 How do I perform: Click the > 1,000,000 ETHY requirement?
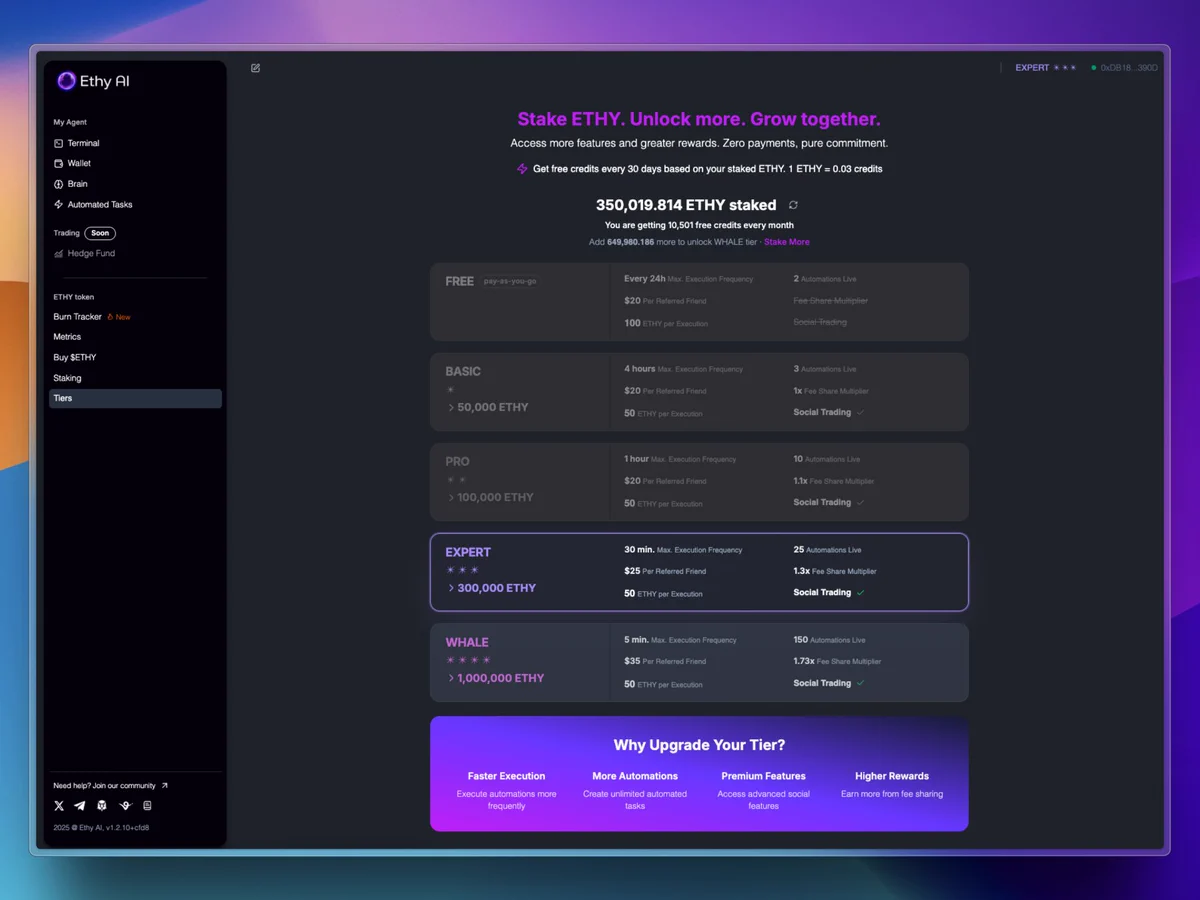coord(495,678)
